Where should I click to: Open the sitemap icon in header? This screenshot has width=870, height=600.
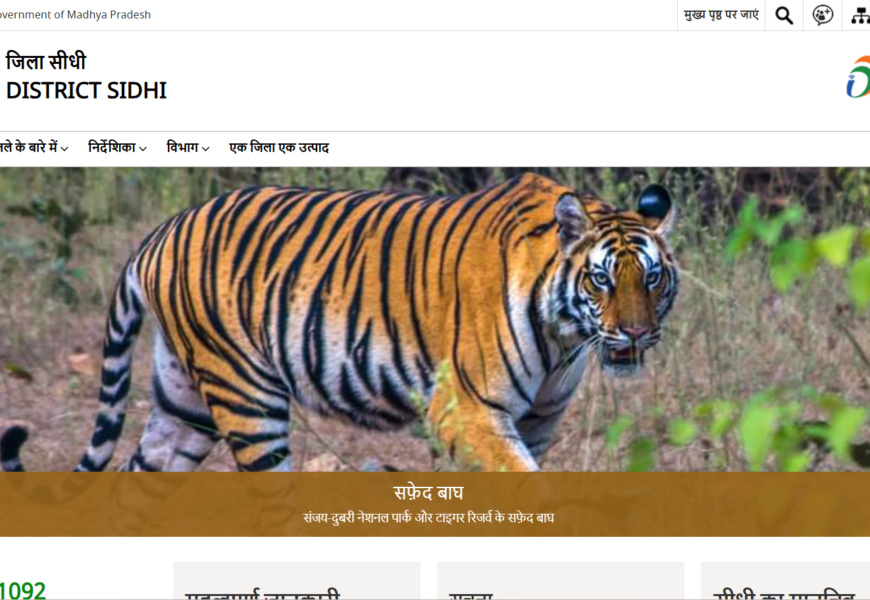click(x=859, y=15)
